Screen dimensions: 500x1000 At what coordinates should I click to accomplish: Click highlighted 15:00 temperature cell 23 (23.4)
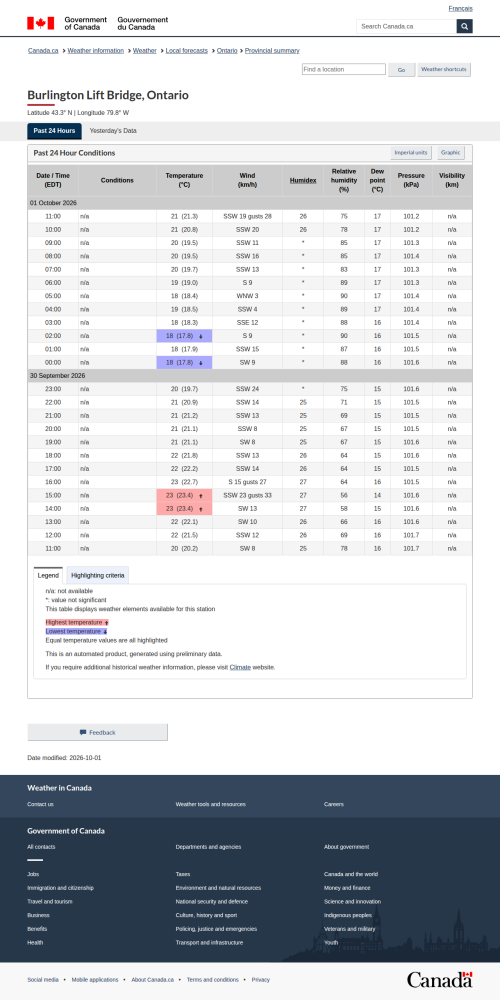184,495
